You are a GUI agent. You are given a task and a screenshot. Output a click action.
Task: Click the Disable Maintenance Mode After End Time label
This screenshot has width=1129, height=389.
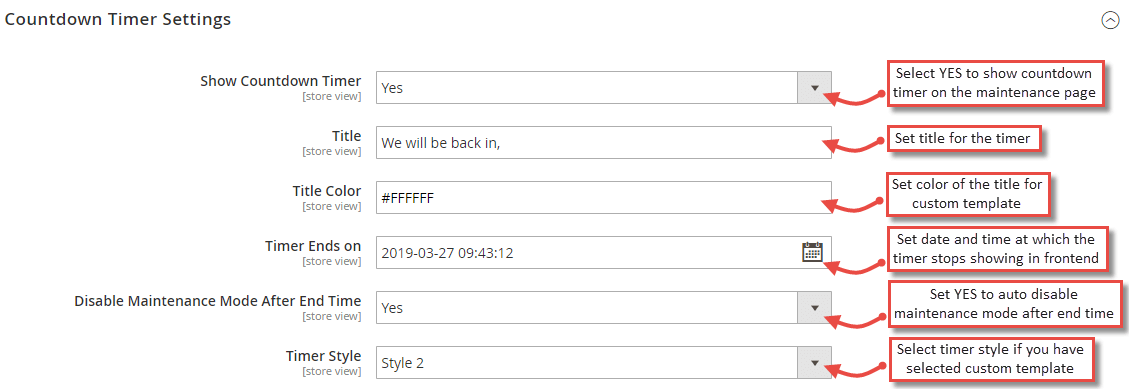218,300
